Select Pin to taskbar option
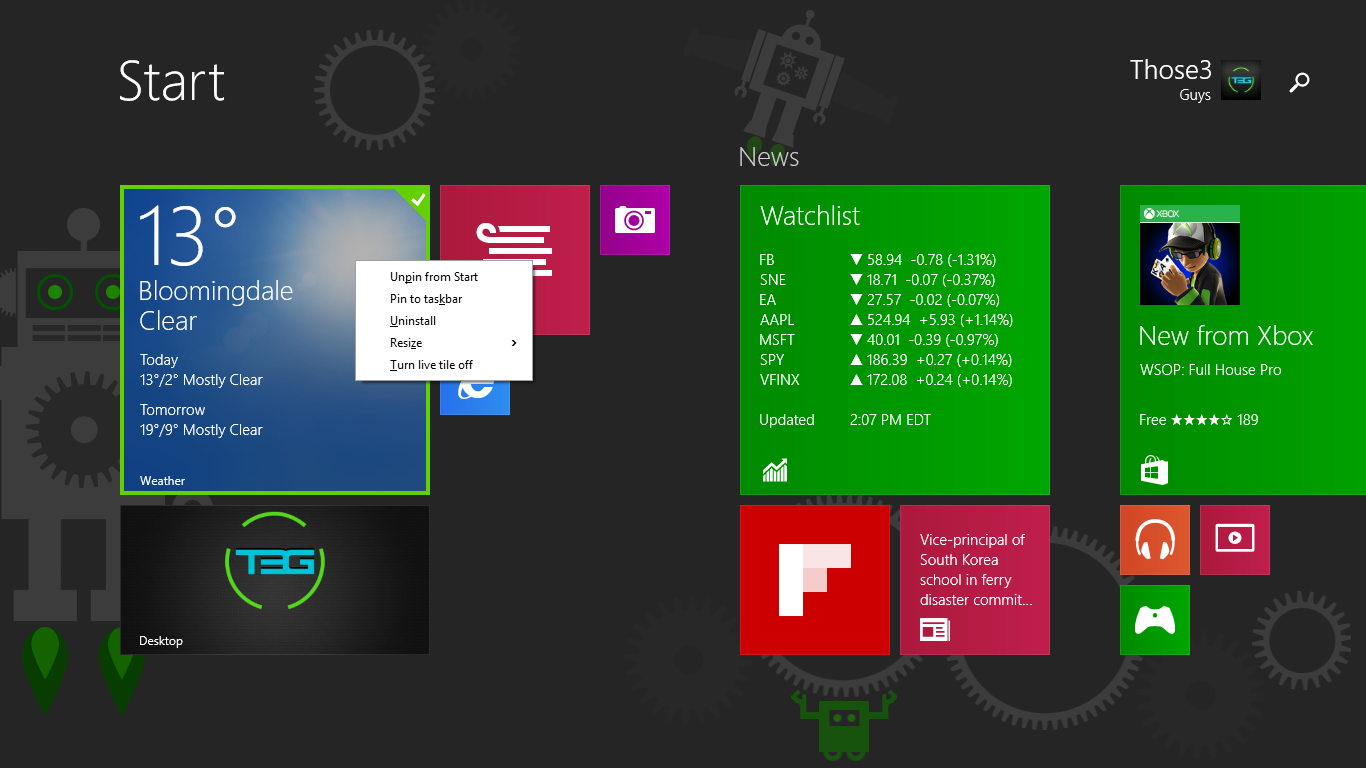This screenshot has width=1366, height=768. click(x=426, y=299)
